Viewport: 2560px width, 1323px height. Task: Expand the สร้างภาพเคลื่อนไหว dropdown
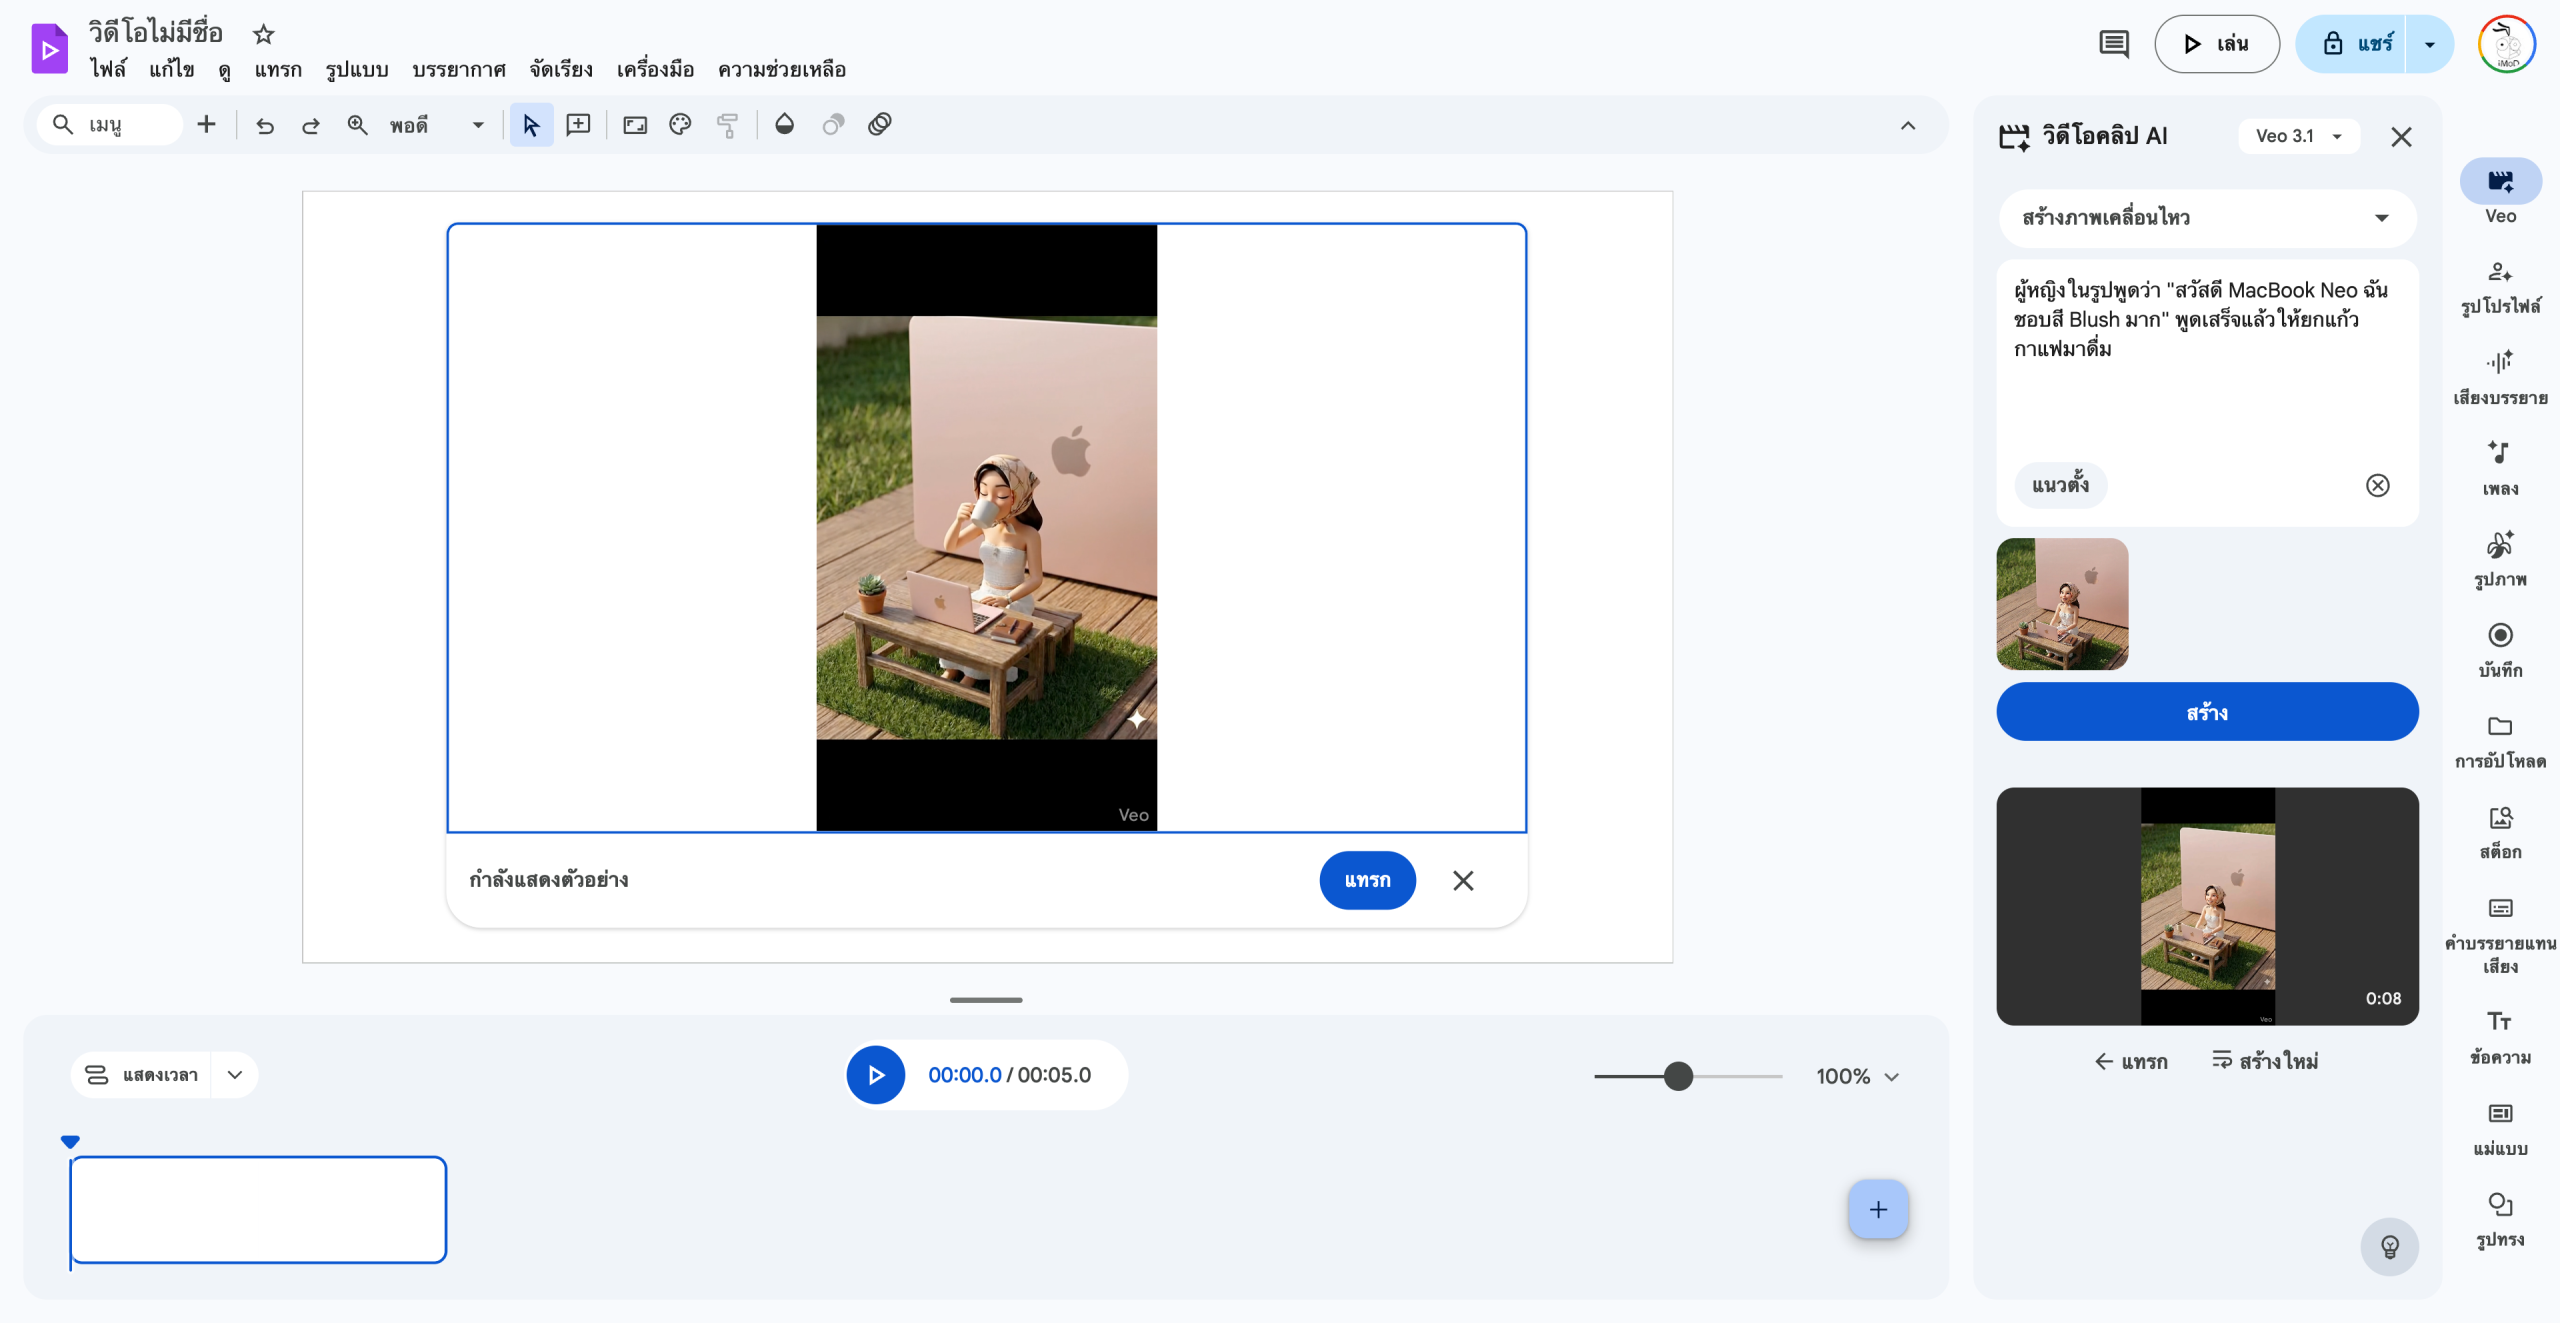(x=2207, y=218)
